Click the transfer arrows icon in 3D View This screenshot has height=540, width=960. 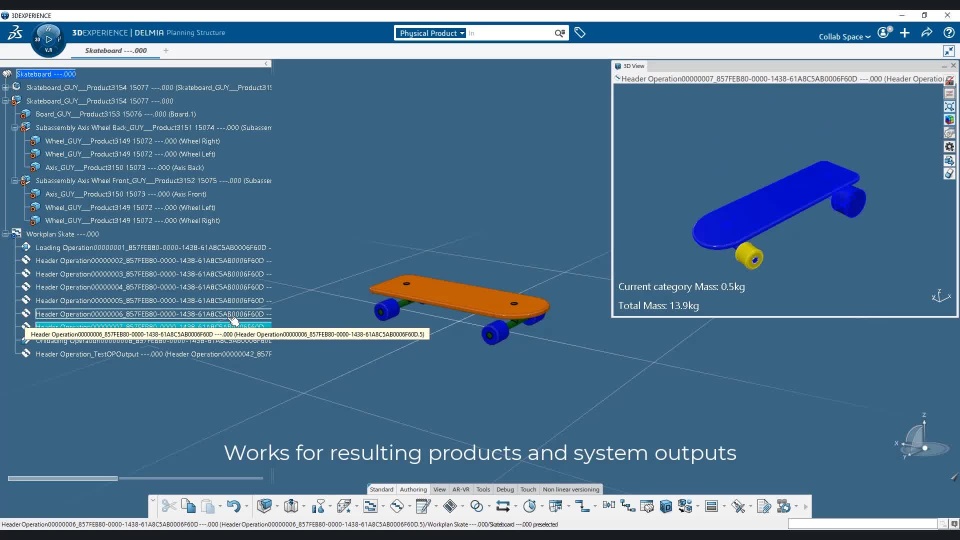949,160
